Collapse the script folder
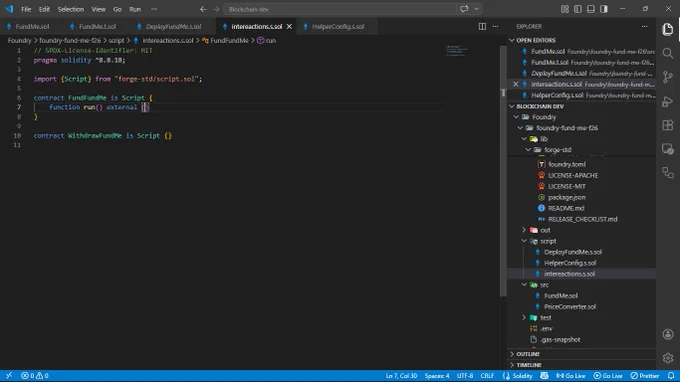 click(x=524, y=241)
